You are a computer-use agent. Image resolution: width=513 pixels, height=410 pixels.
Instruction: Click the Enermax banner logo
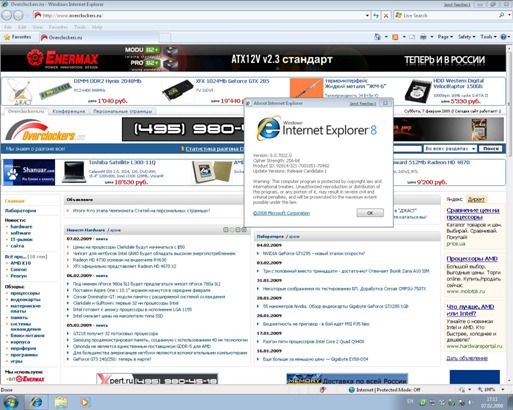pos(63,58)
